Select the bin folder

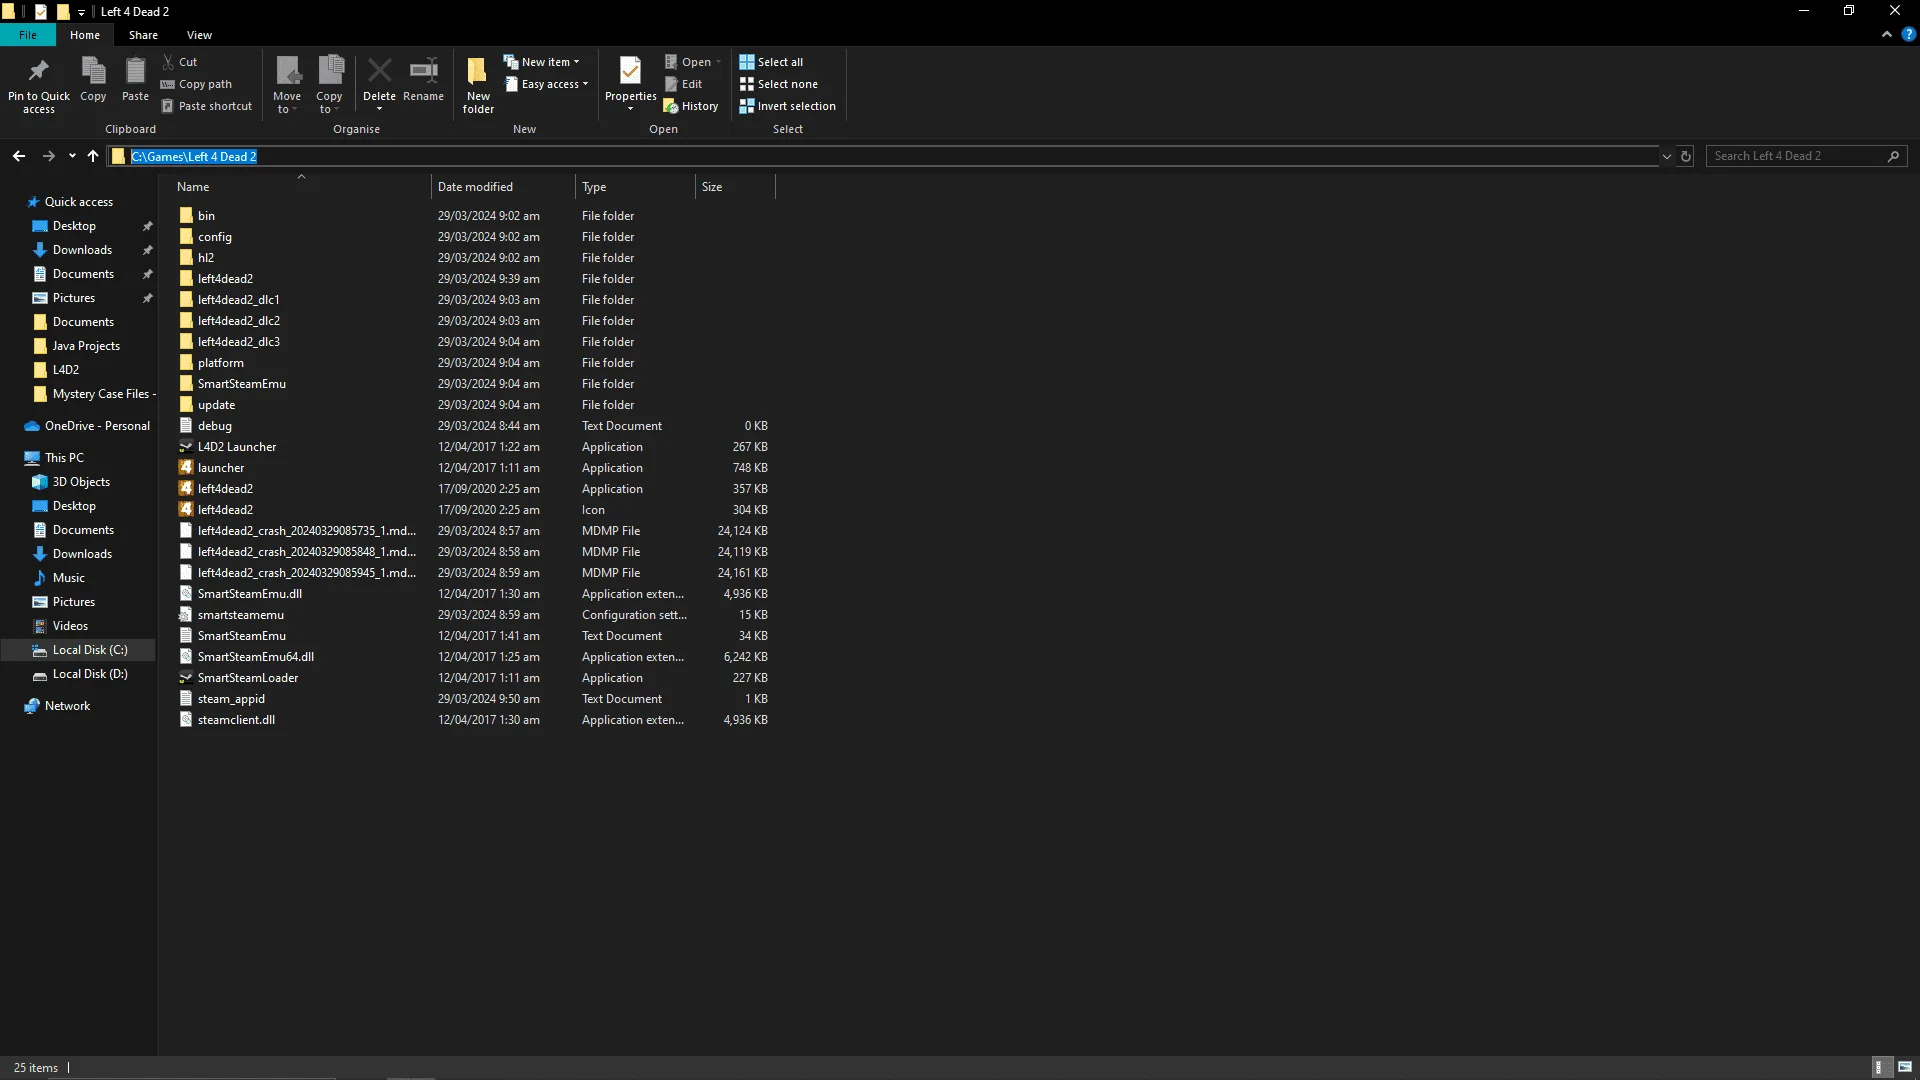pyautogui.click(x=206, y=216)
